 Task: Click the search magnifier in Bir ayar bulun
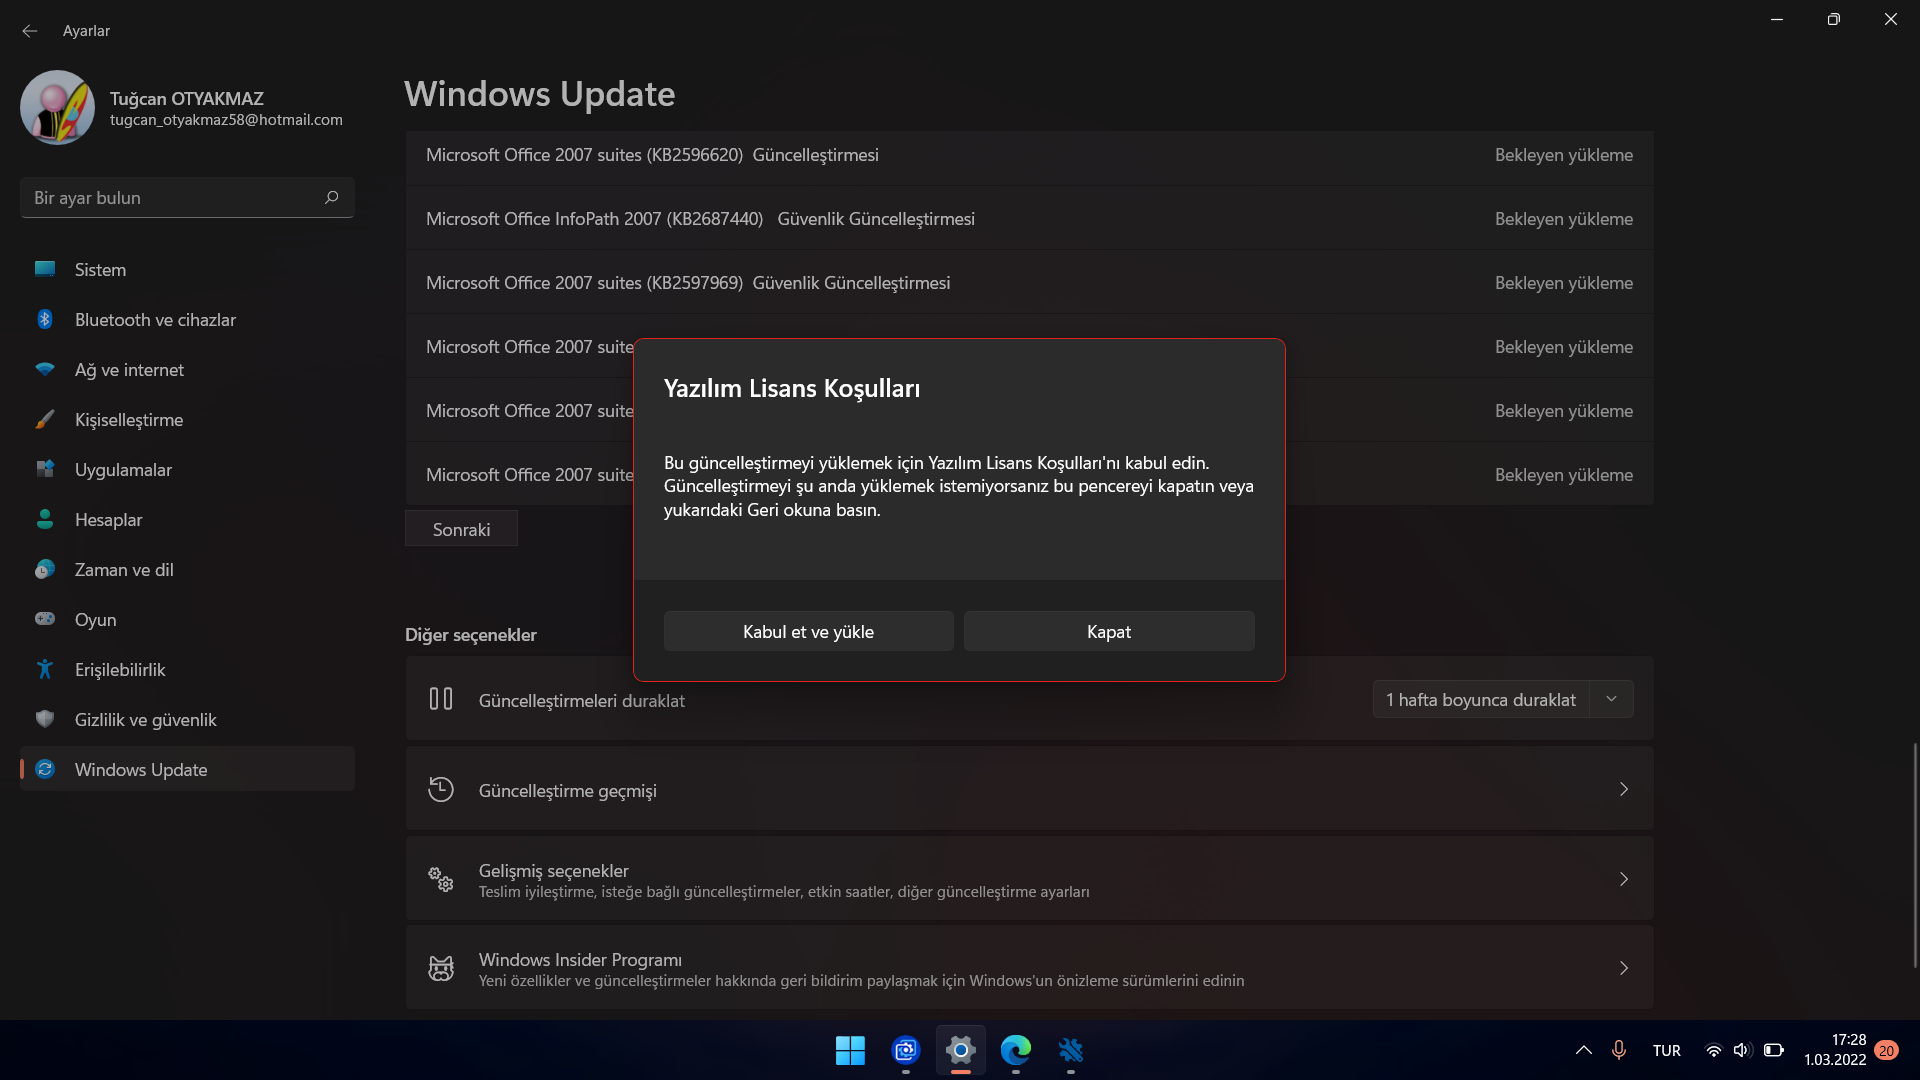[332, 197]
